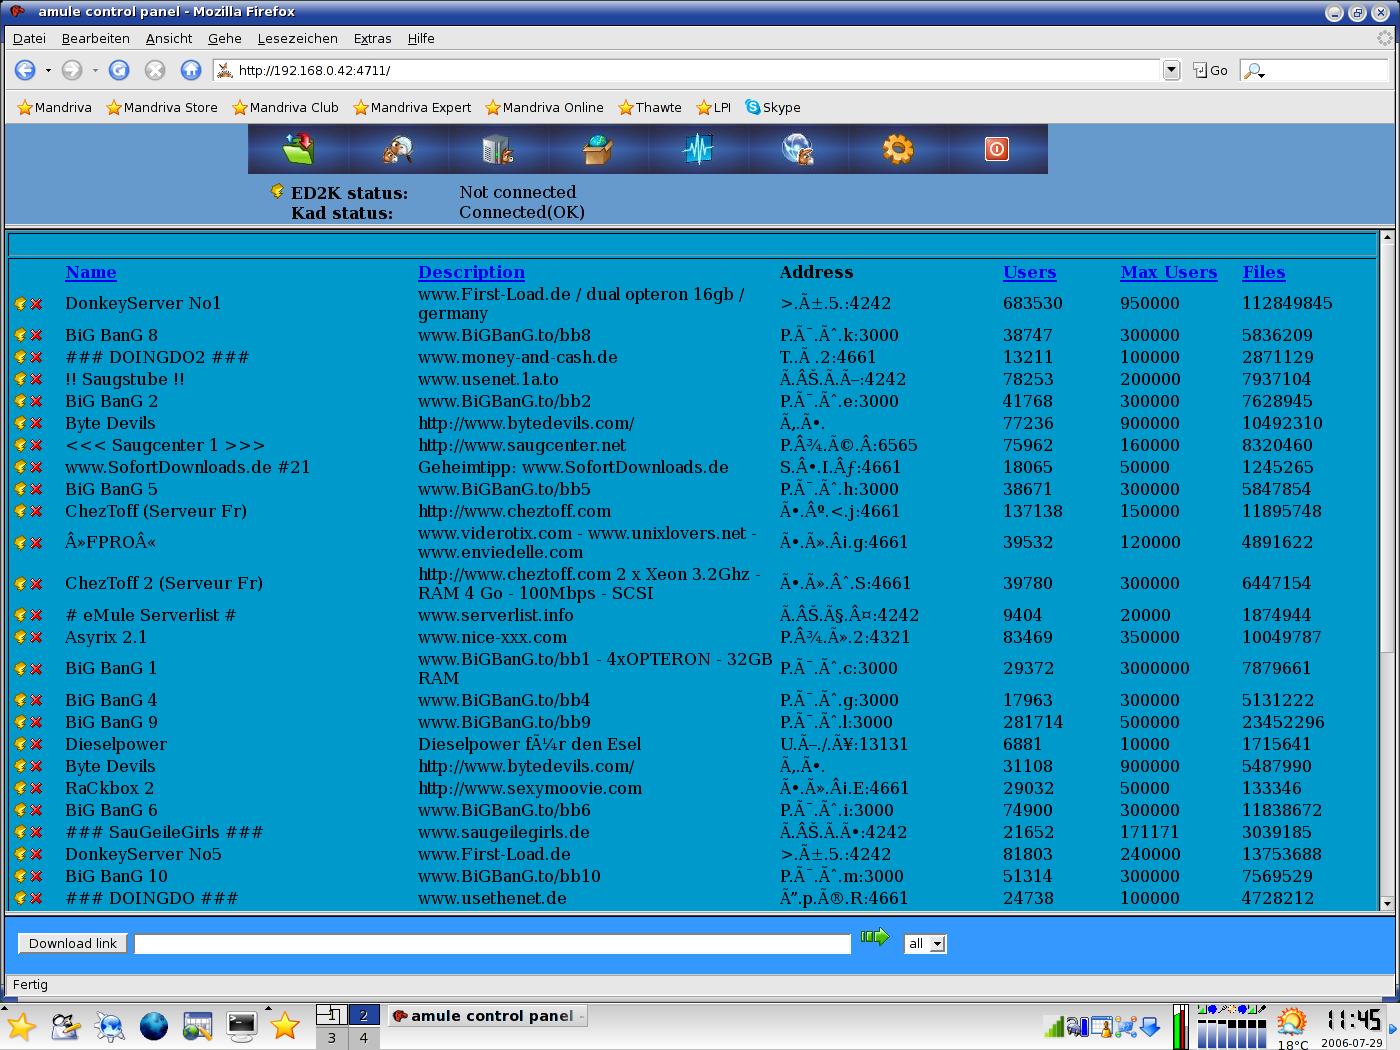The height and width of the screenshot is (1050, 1400).
Task: Sort servers by the Users column link
Action: point(1029,272)
